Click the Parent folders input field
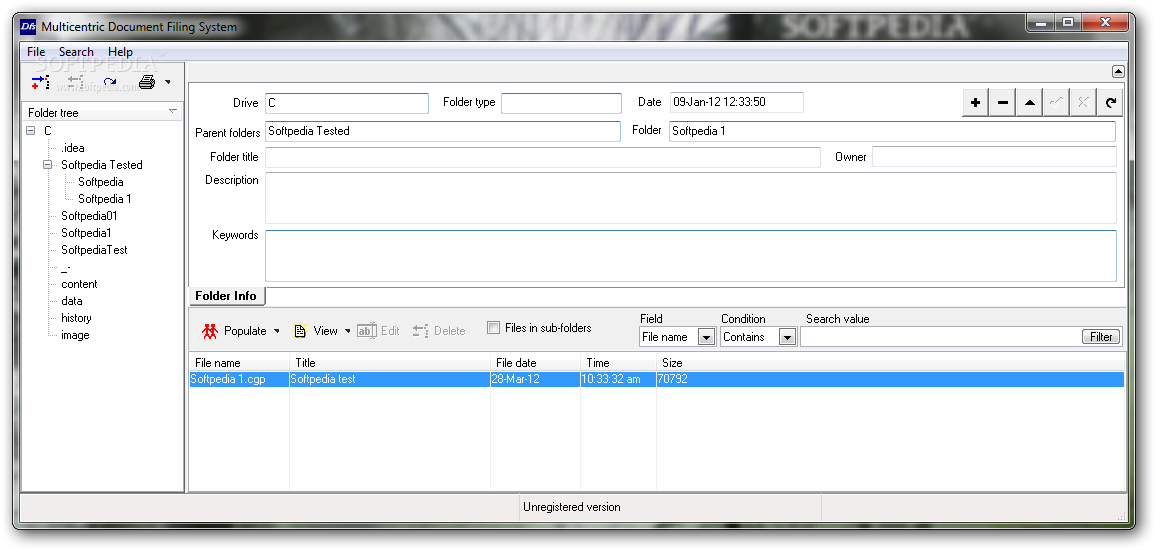Viewport: 1156px width, 550px height. point(442,131)
